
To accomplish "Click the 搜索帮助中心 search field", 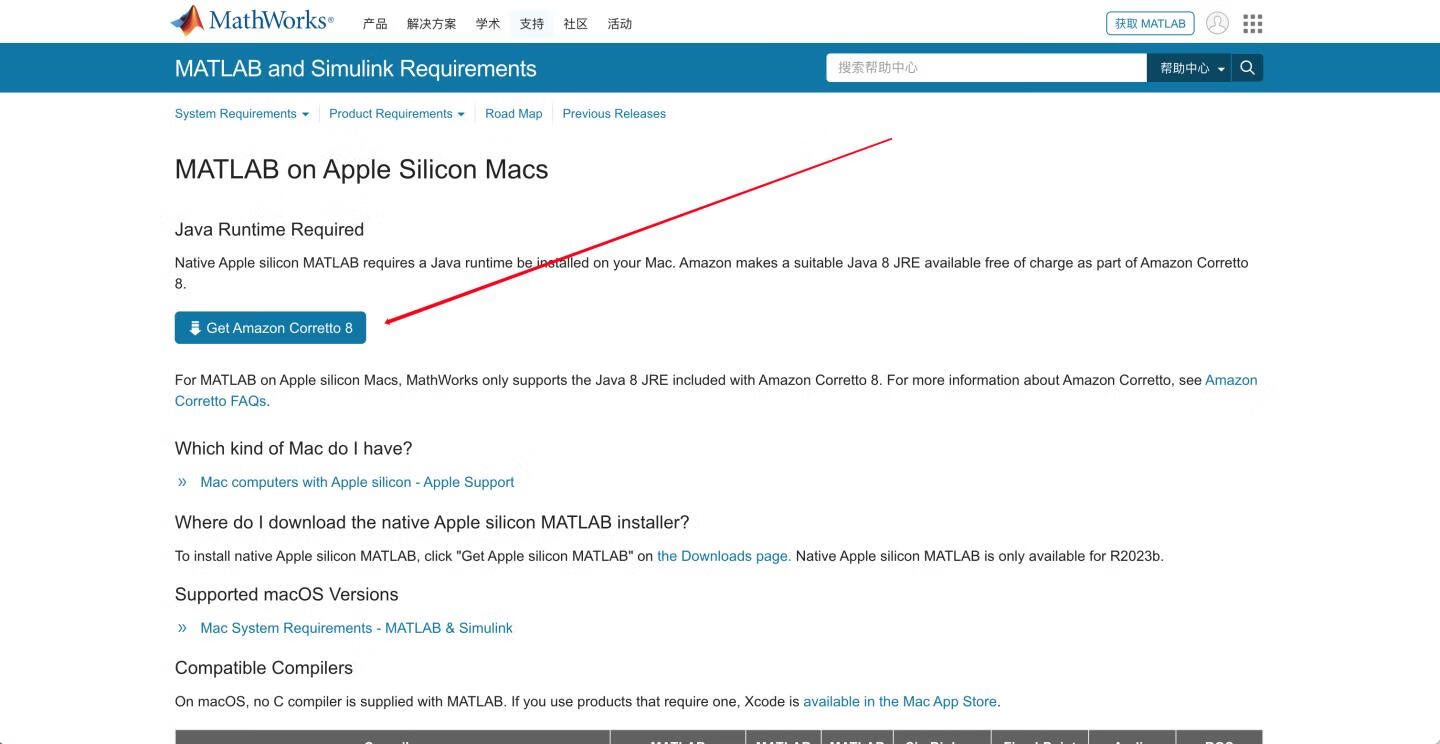I will tap(985, 68).
